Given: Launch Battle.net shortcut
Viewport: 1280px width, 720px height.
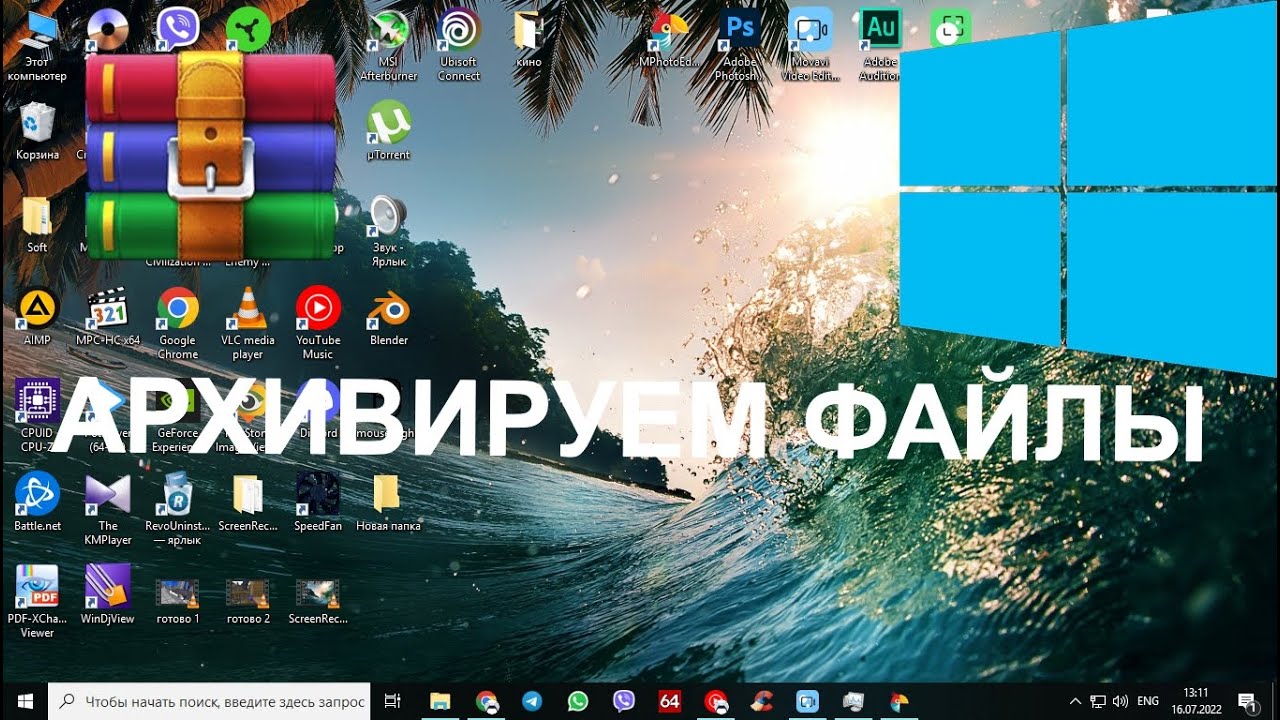Looking at the screenshot, I should tap(37, 502).
